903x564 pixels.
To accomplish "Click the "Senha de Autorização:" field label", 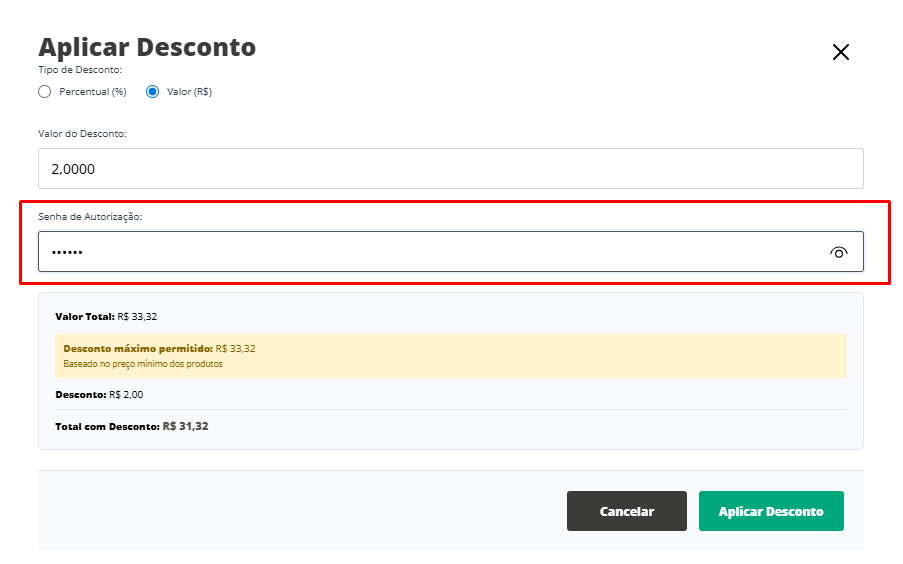I will pos(90,216).
